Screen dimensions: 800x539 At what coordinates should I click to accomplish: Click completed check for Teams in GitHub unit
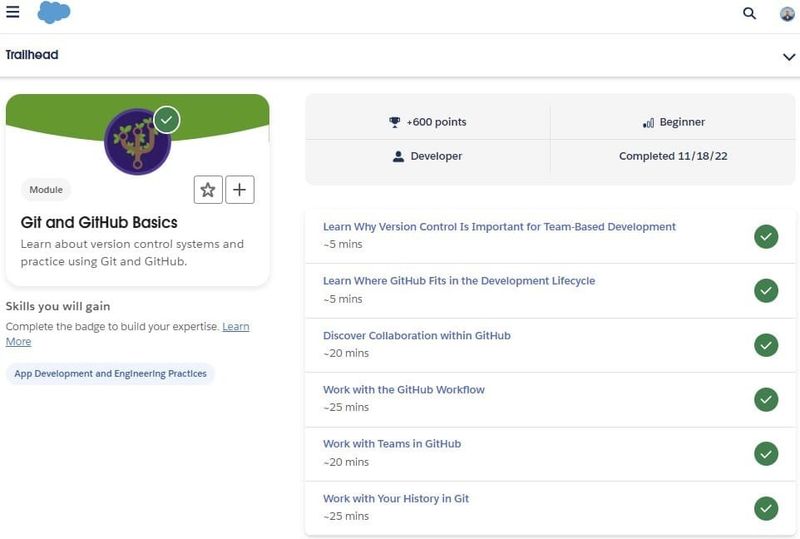coord(766,454)
